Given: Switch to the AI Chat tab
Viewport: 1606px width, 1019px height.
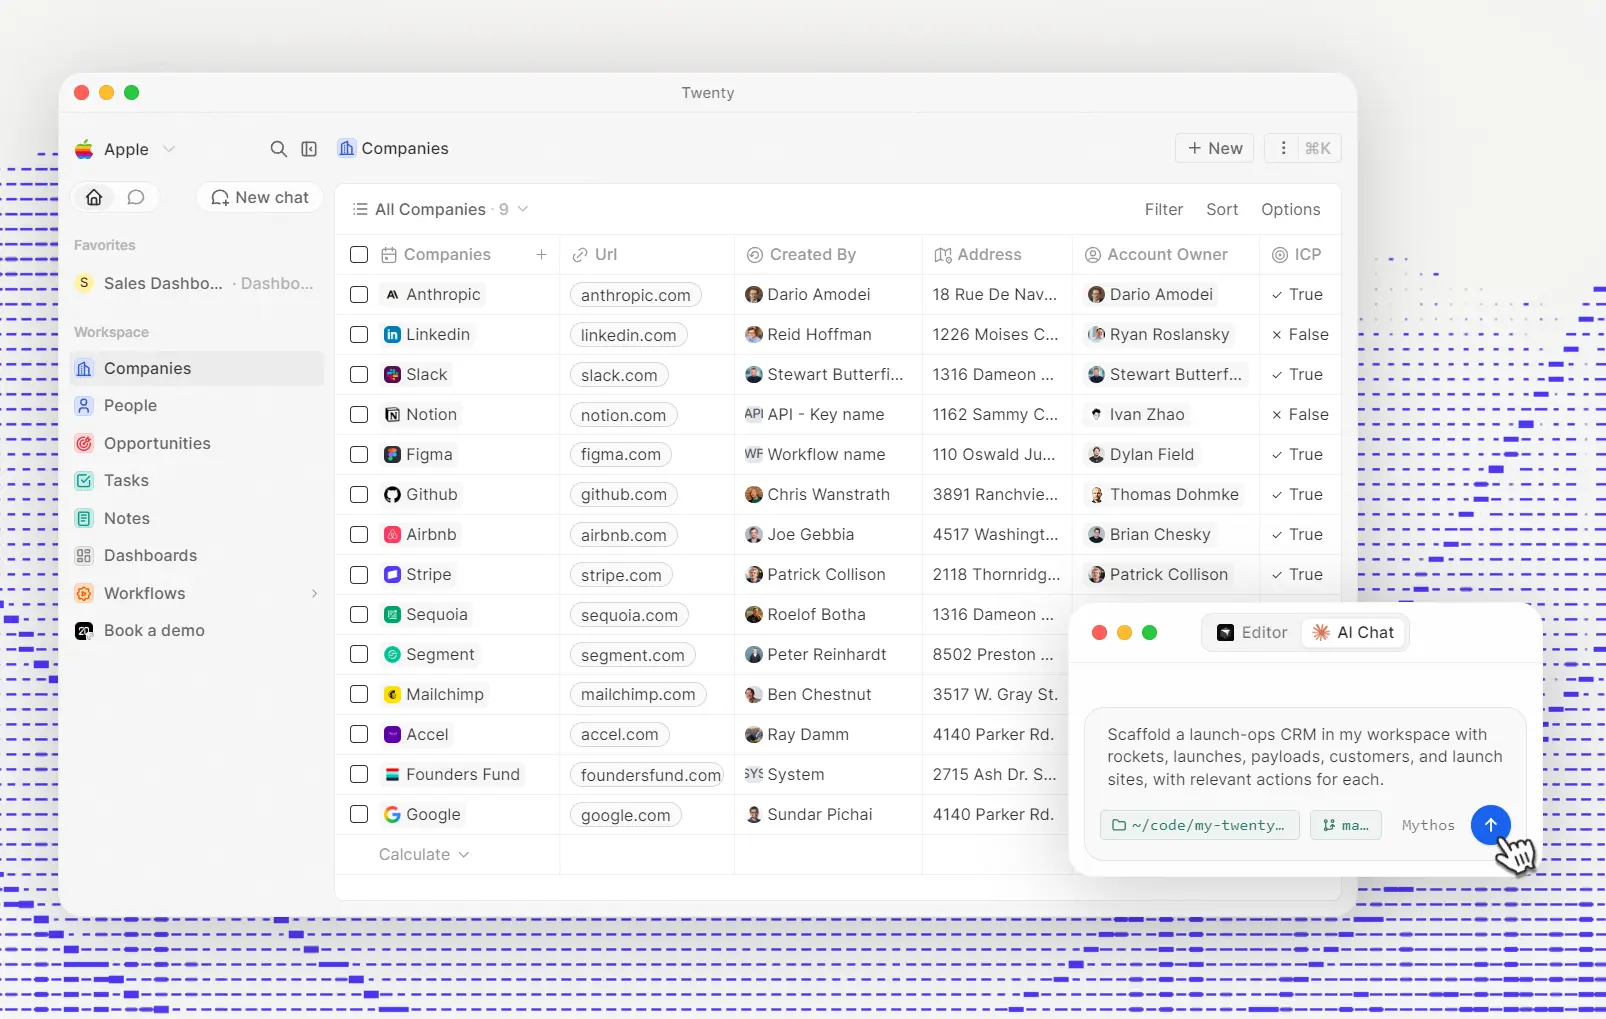Looking at the screenshot, I should click(x=1353, y=633).
